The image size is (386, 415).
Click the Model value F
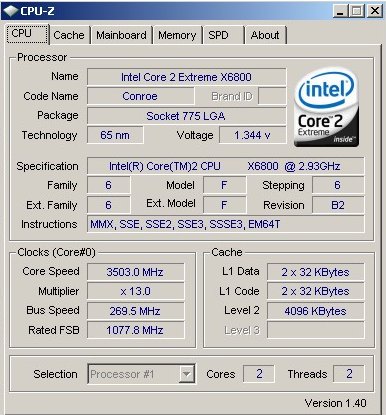click(x=224, y=185)
